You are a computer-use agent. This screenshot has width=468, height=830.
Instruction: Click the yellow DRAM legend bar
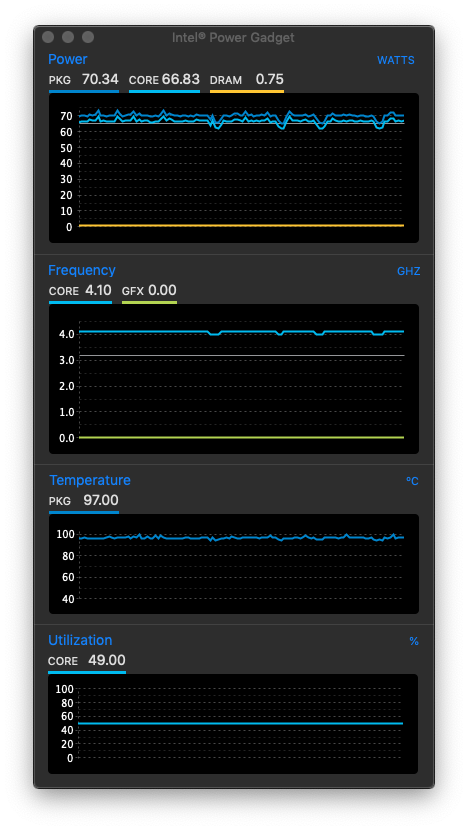pos(247,92)
